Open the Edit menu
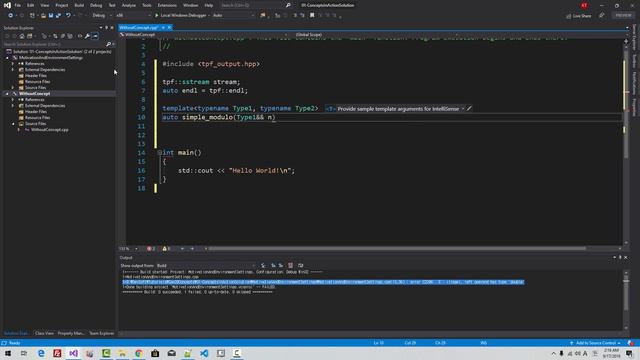 coord(31,5)
